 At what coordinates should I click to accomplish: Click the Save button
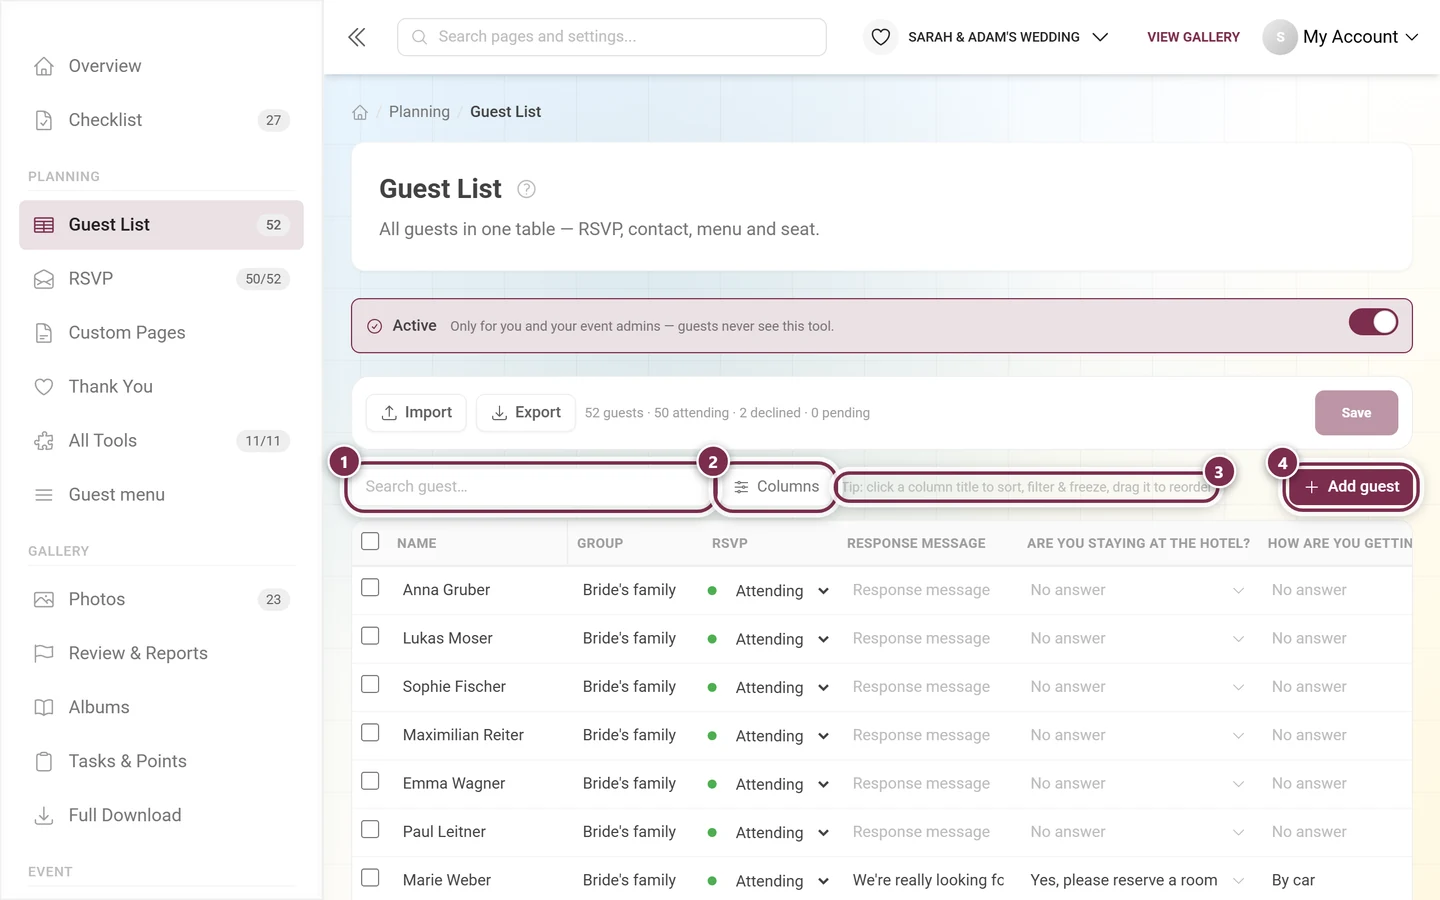pos(1356,413)
